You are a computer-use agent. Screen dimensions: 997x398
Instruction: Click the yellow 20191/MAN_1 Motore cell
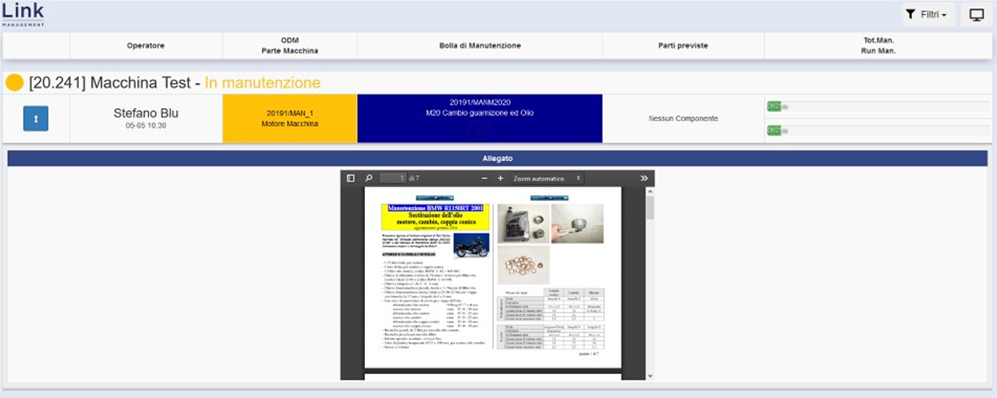coord(290,119)
